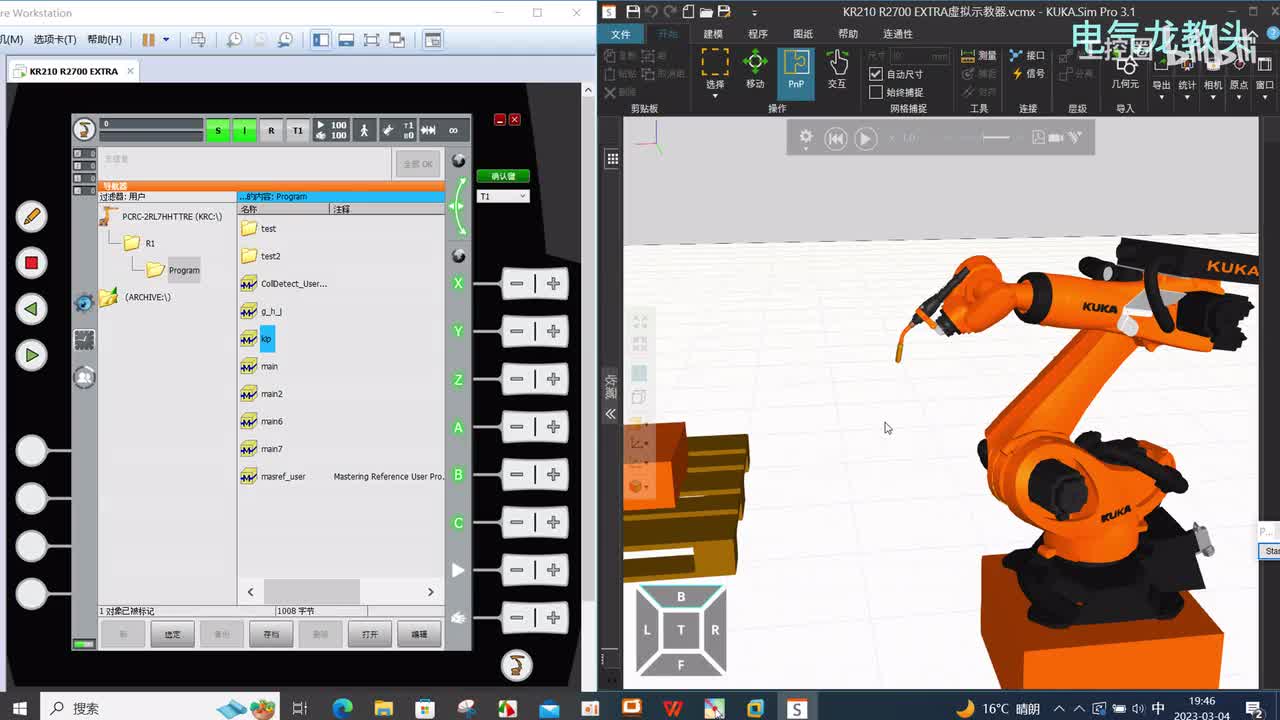Click the 编辑 (Edit) button on pendant
The width and height of the screenshot is (1280, 720).
click(419, 634)
